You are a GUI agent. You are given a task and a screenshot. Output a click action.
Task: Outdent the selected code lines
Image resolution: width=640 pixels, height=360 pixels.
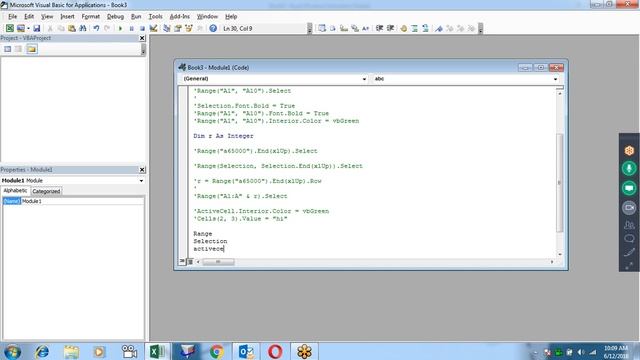tap(391, 28)
